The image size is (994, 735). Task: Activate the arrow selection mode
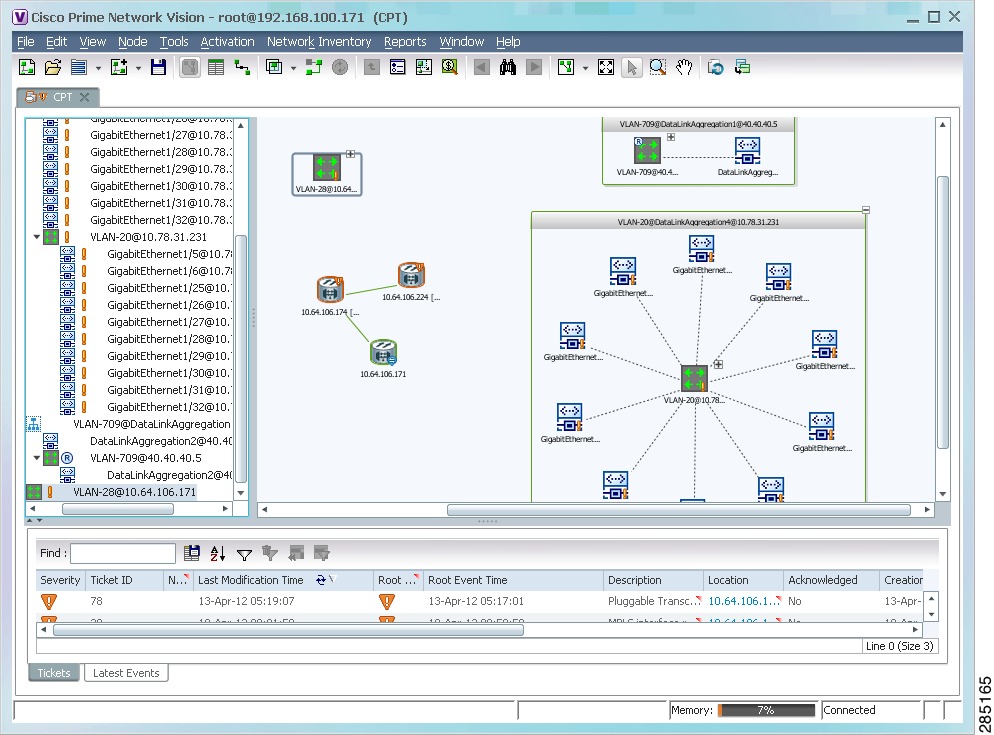coord(632,67)
